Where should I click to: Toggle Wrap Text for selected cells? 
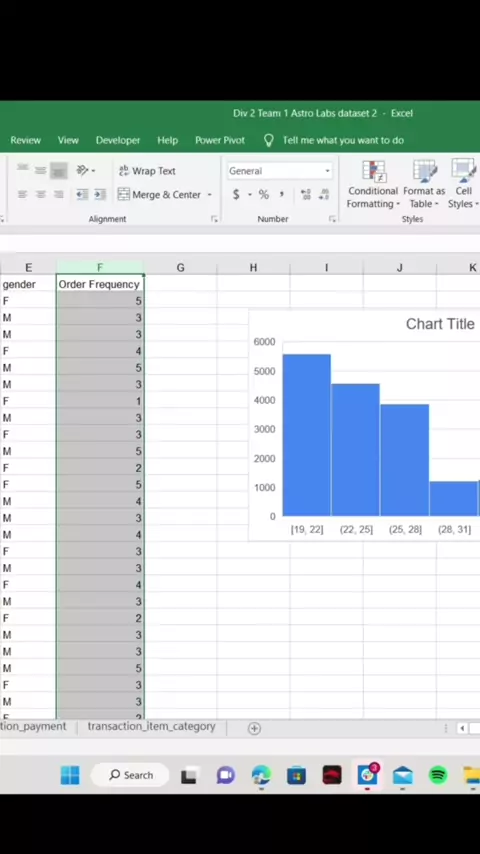(x=147, y=171)
